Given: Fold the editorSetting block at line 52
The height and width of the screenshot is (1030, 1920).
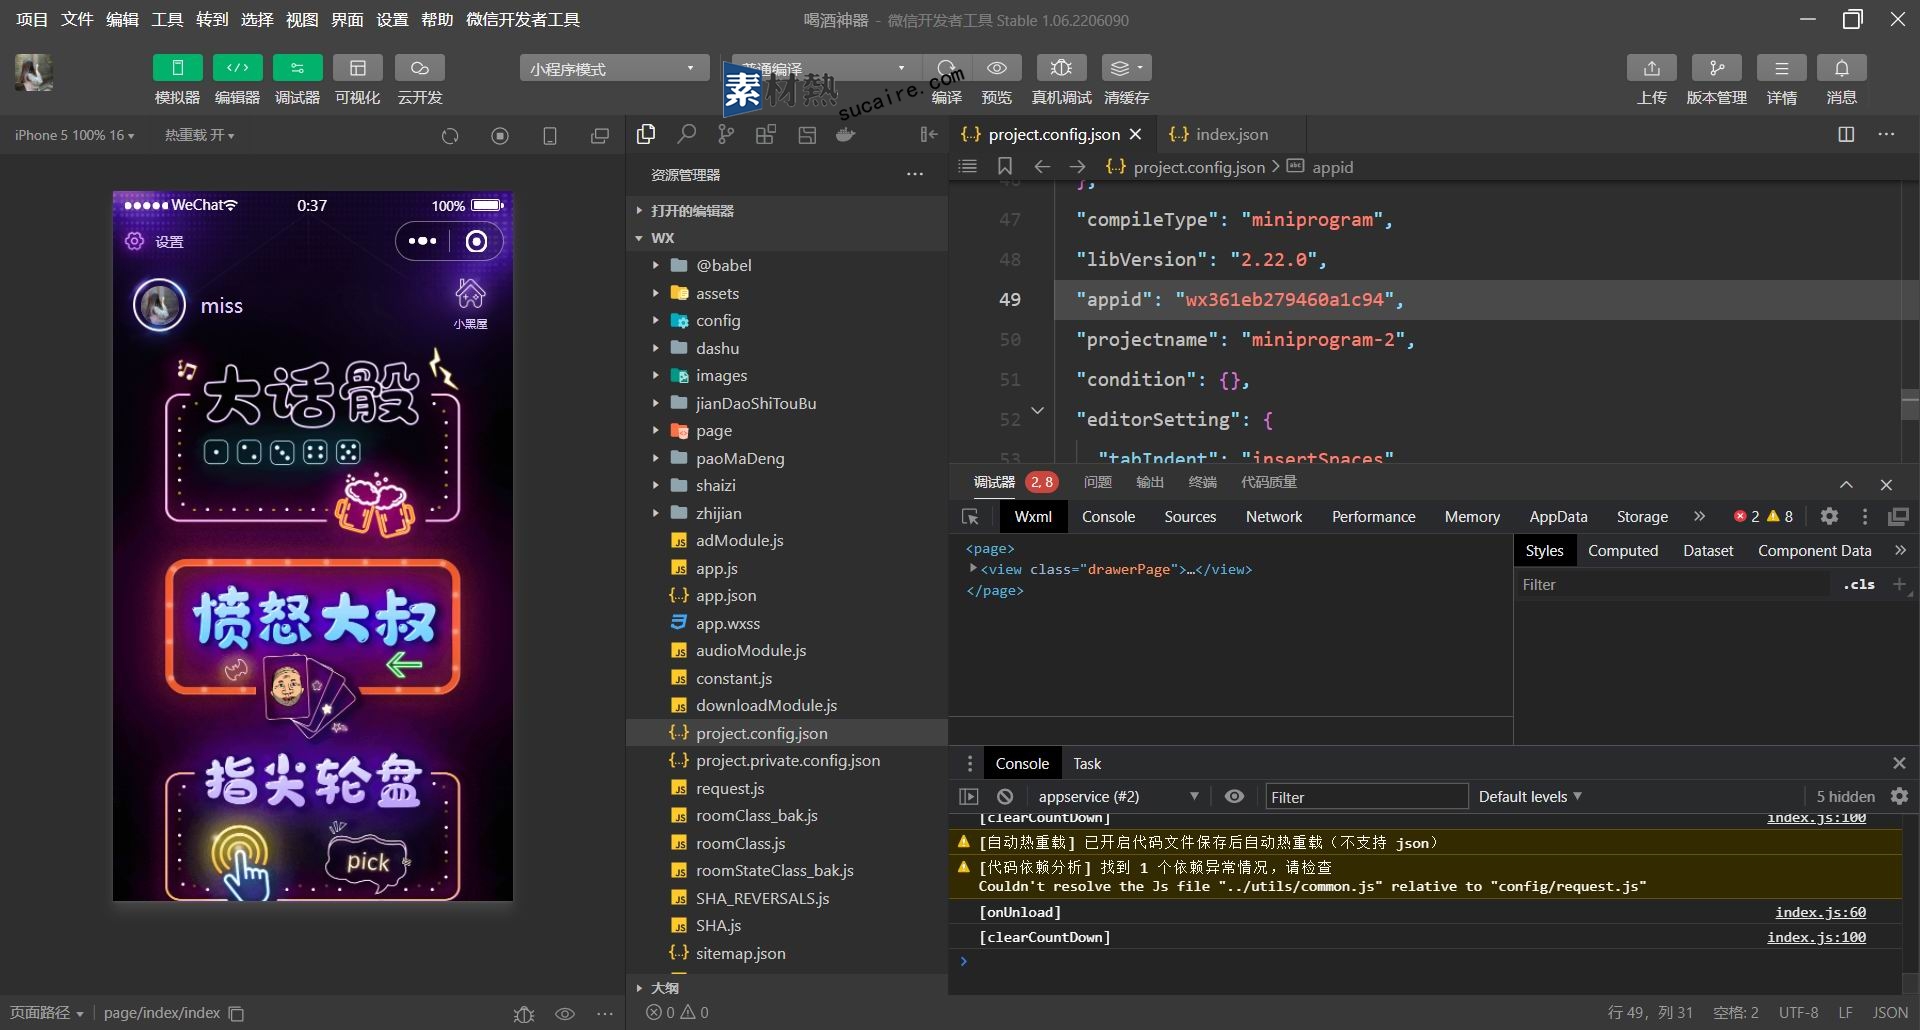Looking at the screenshot, I should [x=1038, y=411].
